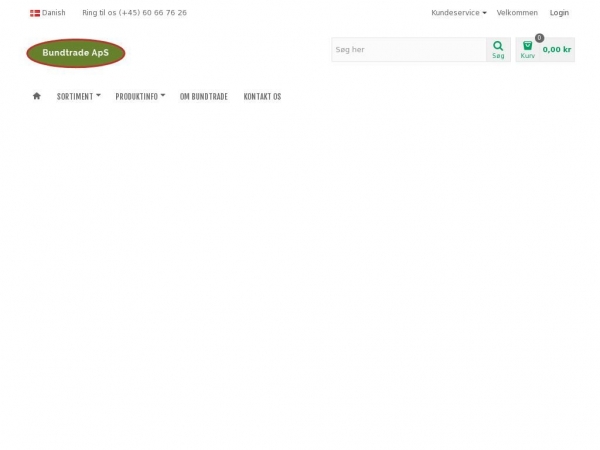Select the Danish language link
This screenshot has height=450, width=600.
tap(47, 13)
